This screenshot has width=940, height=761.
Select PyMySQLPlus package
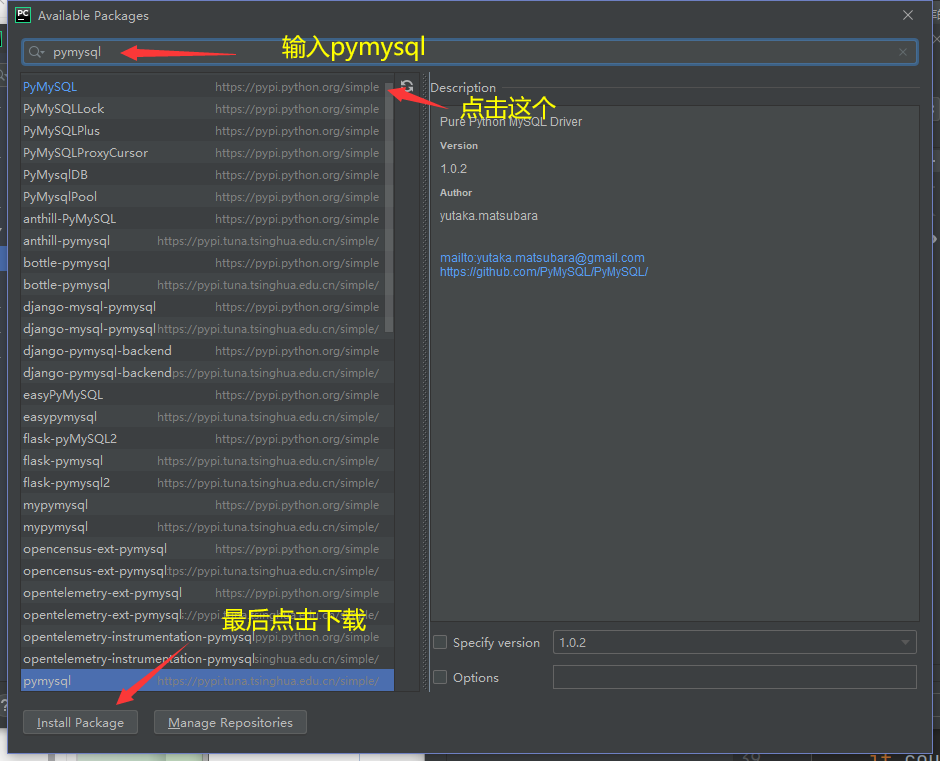pyautogui.click(x=207, y=131)
